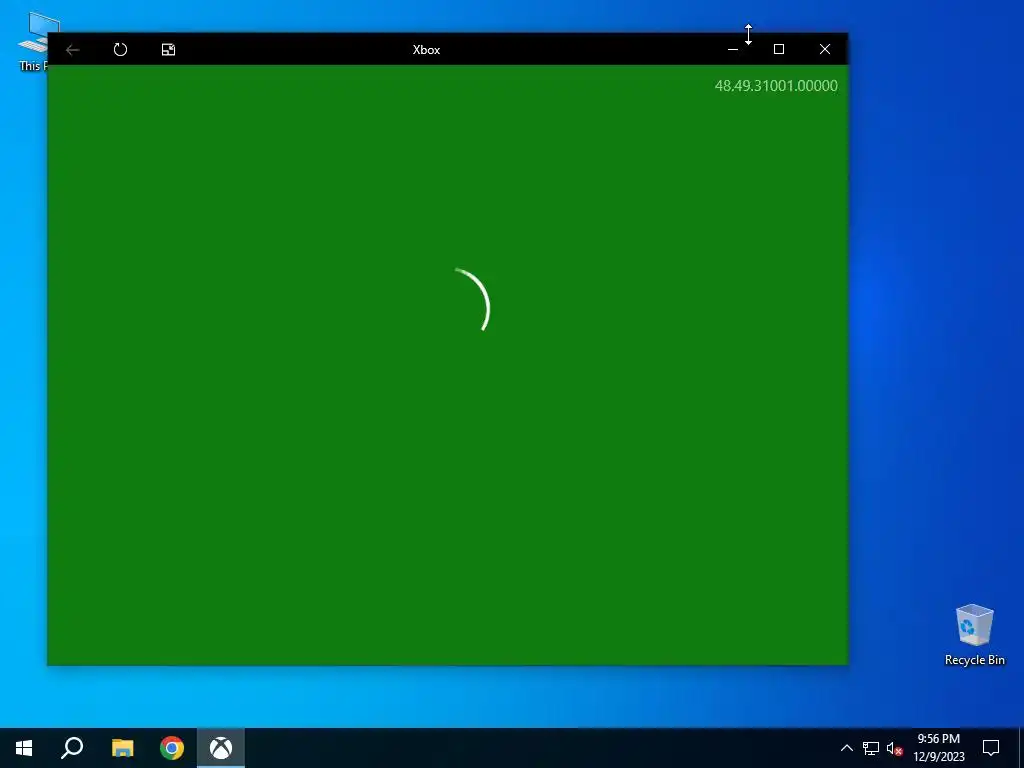Screen dimensions: 1024x768
Task: Open taskbar Search
Action: tap(72, 748)
